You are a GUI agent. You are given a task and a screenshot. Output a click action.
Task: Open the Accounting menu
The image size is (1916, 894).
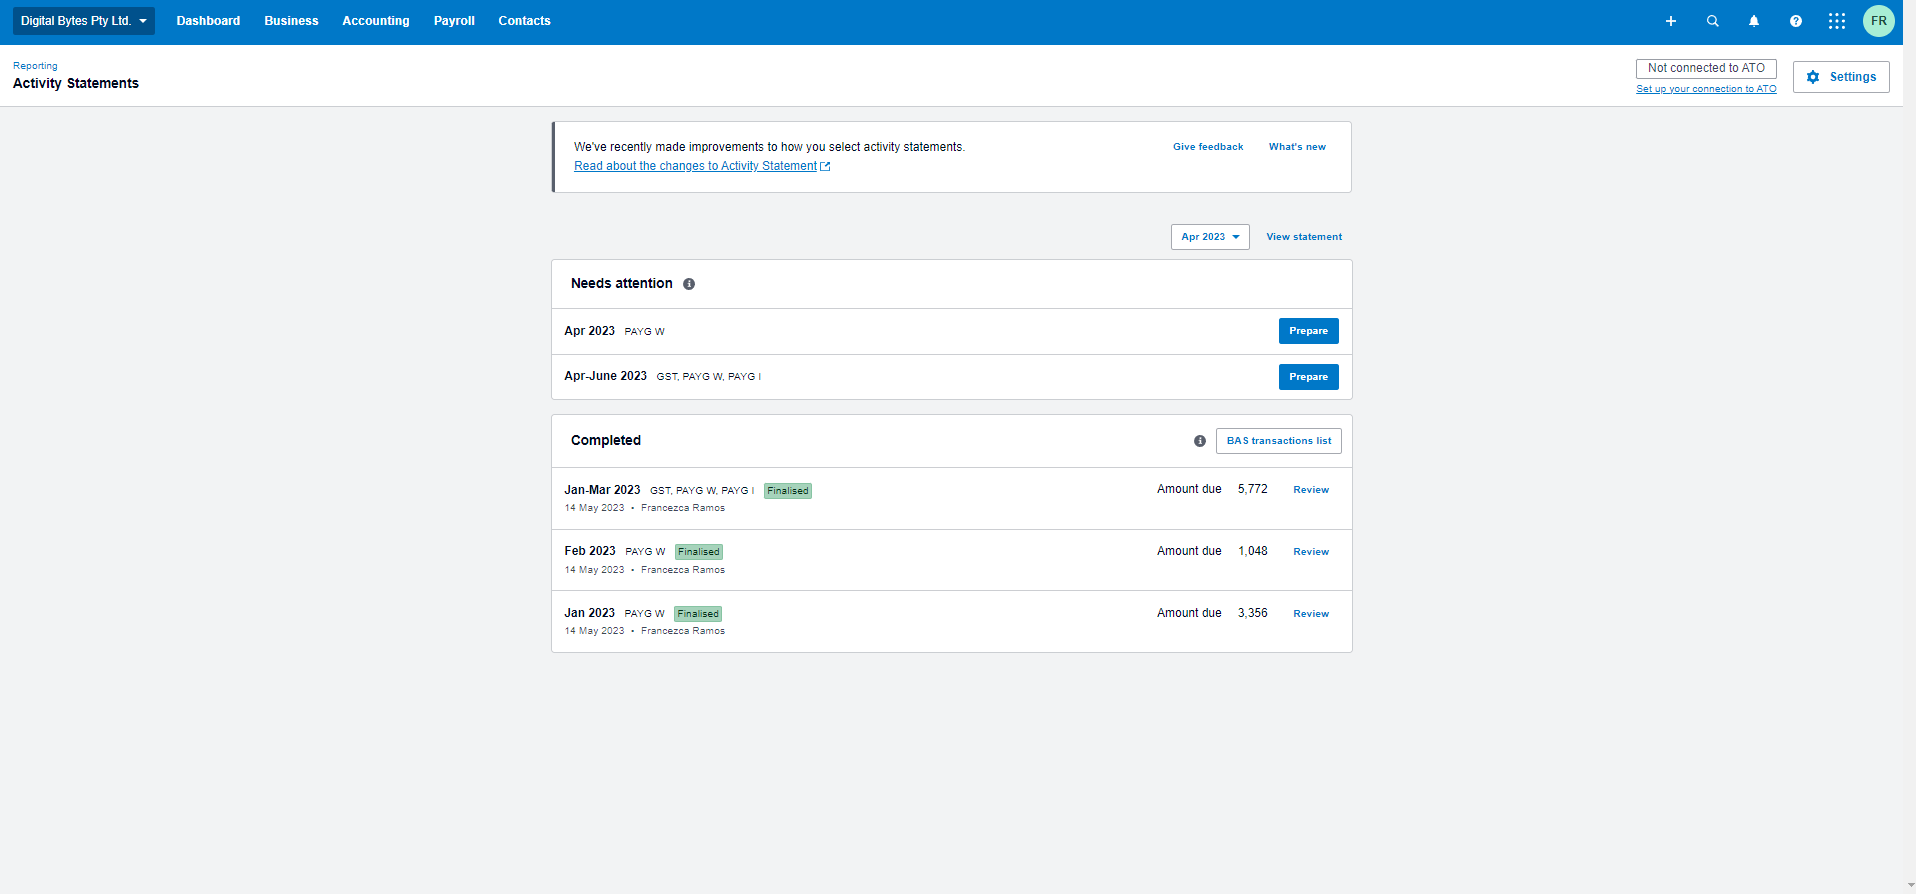tap(376, 21)
